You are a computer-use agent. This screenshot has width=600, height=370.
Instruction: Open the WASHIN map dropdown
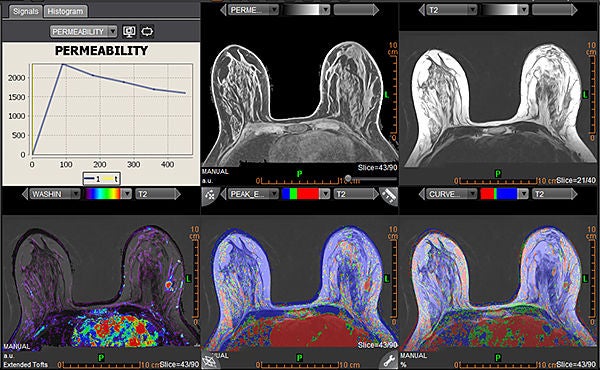(x=55, y=194)
